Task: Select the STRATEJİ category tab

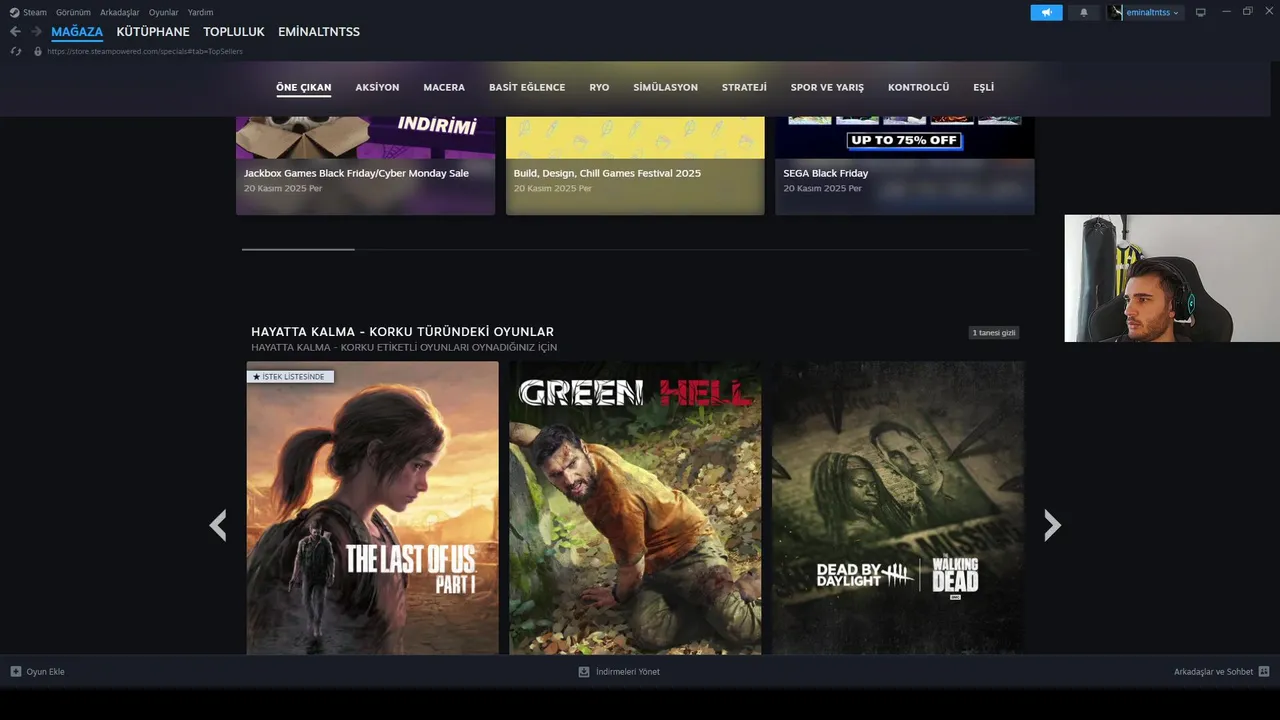Action: pyautogui.click(x=744, y=87)
